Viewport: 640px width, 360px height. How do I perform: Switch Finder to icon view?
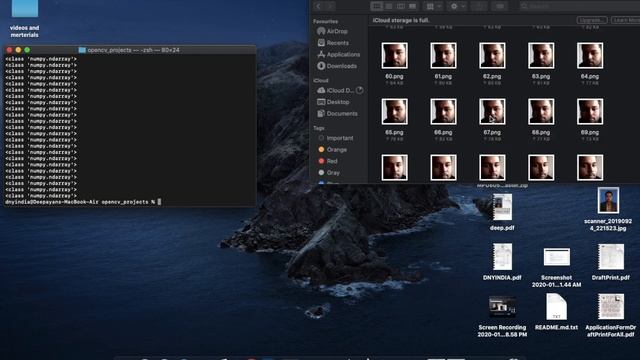pos(377,6)
